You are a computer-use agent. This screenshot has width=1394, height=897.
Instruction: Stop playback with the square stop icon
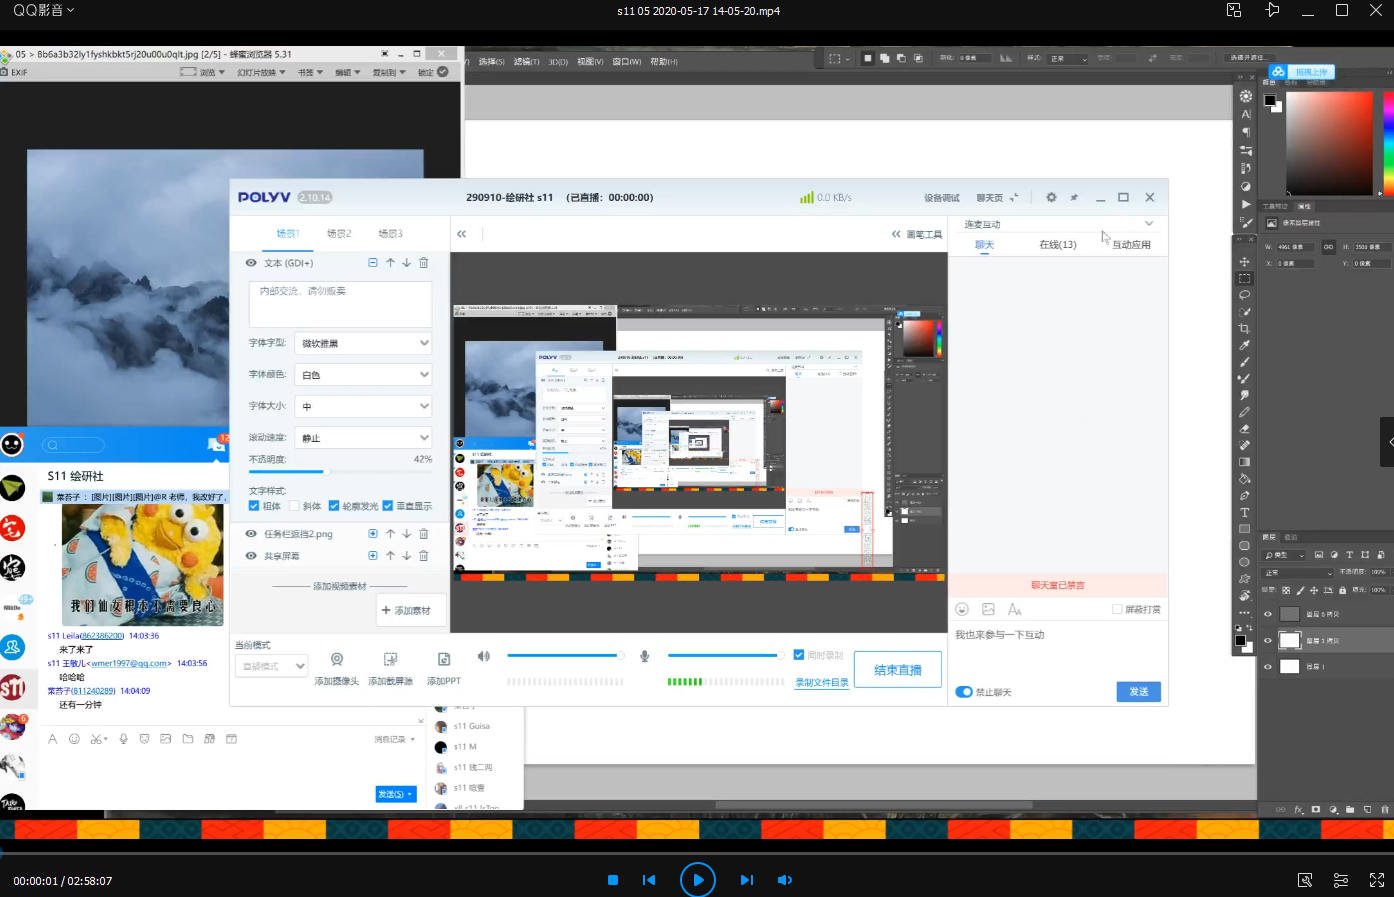613,880
